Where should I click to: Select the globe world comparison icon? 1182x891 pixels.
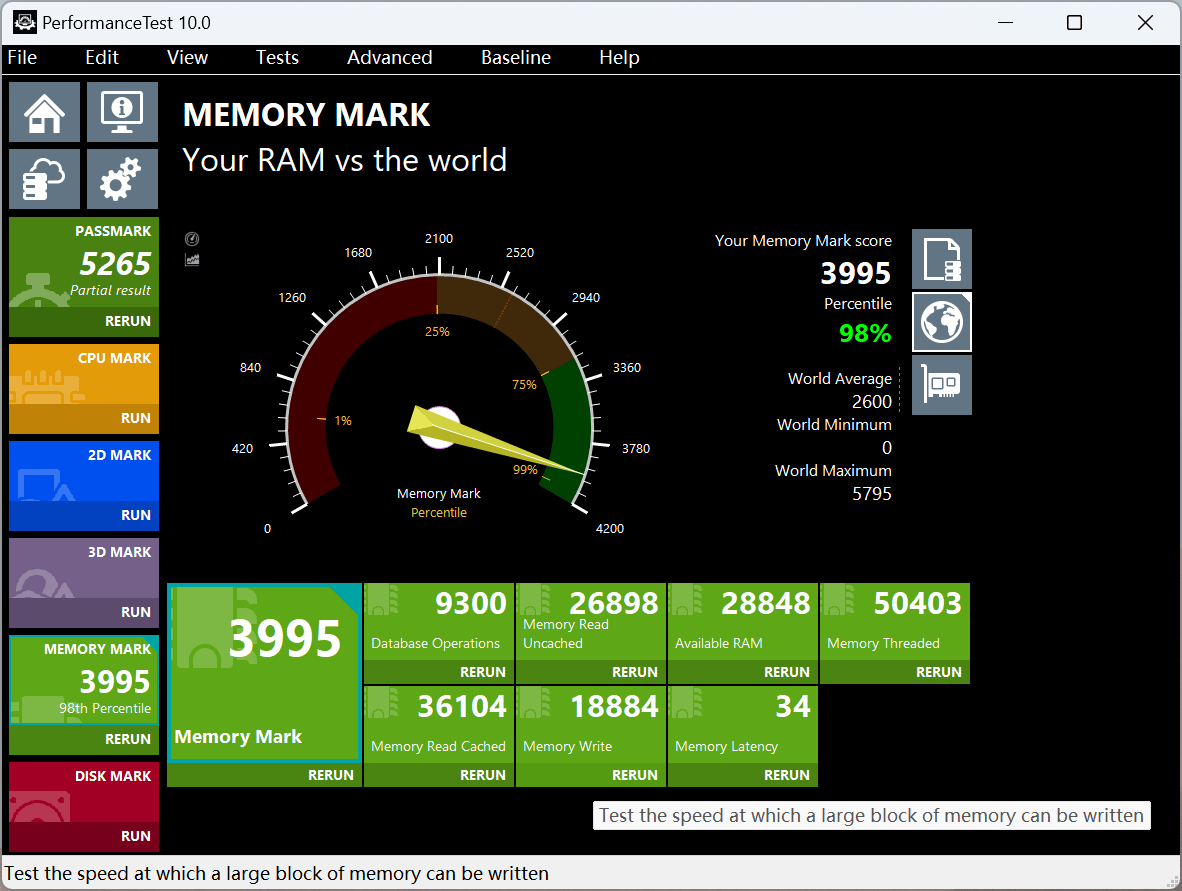(942, 322)
